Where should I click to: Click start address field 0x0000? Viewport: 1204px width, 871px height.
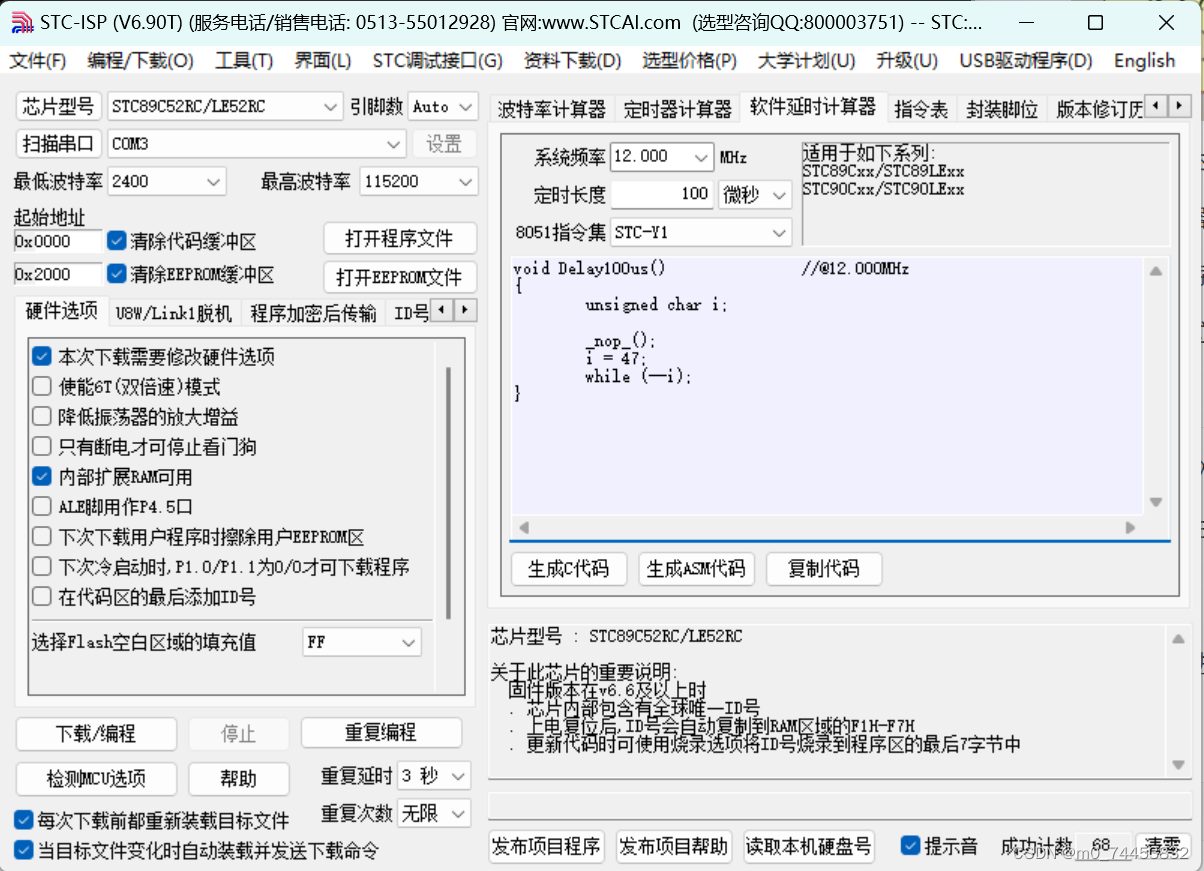point(59,241)
